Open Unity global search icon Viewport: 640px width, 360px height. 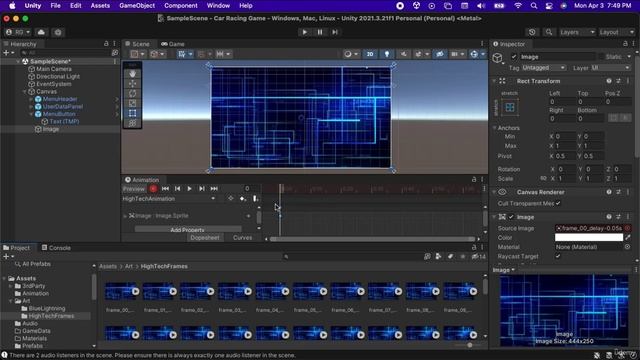[x=549, y=32]
